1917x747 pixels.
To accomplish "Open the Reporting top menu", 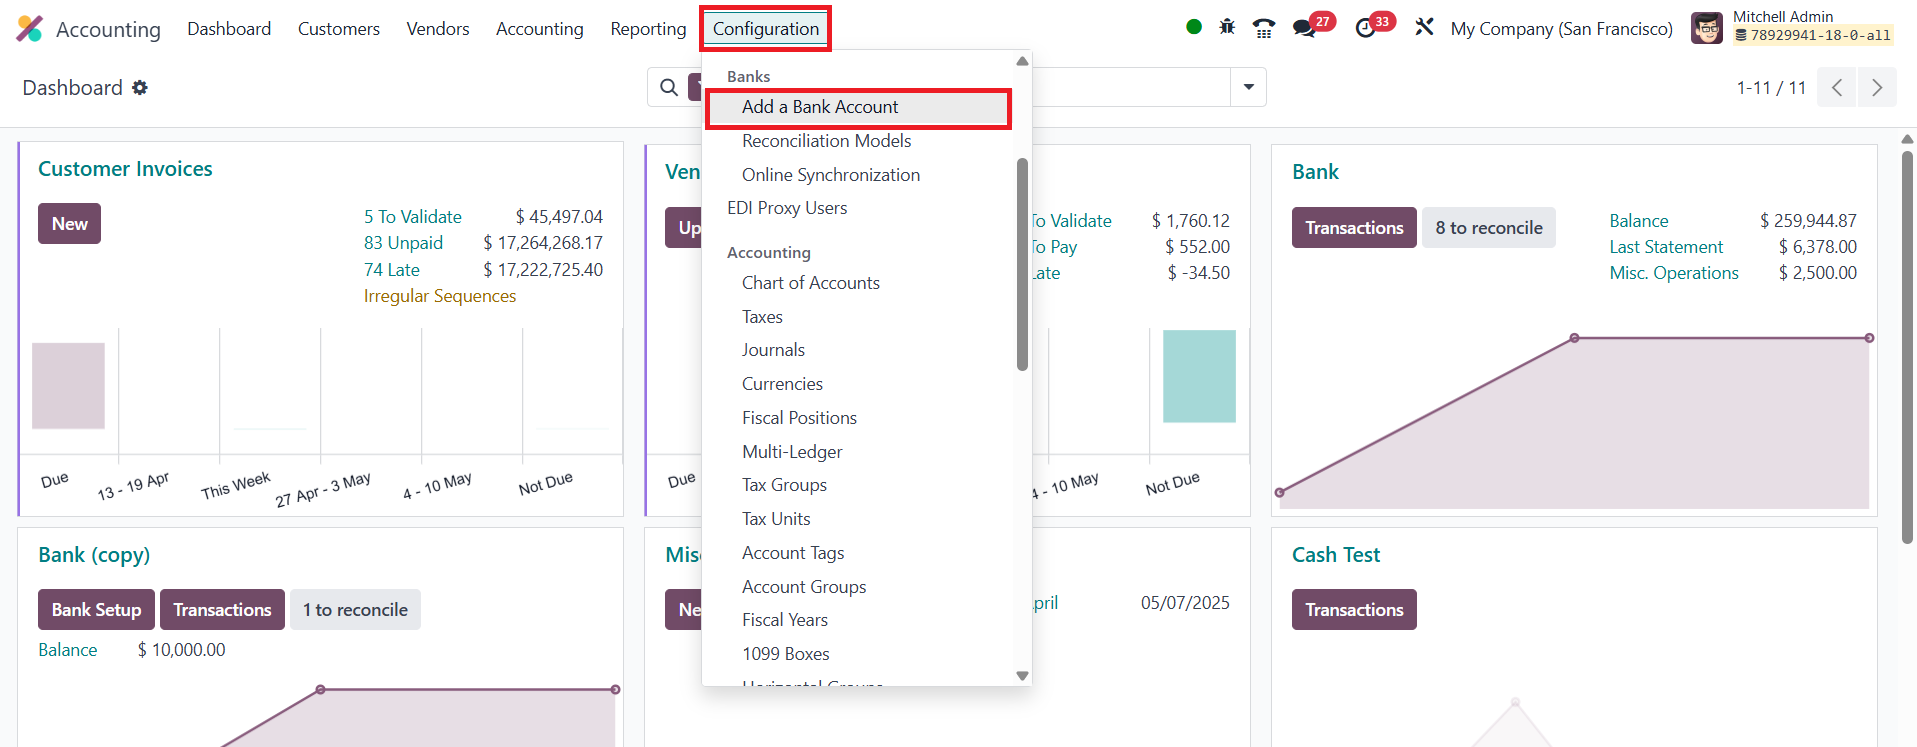I will pos(648,29).
